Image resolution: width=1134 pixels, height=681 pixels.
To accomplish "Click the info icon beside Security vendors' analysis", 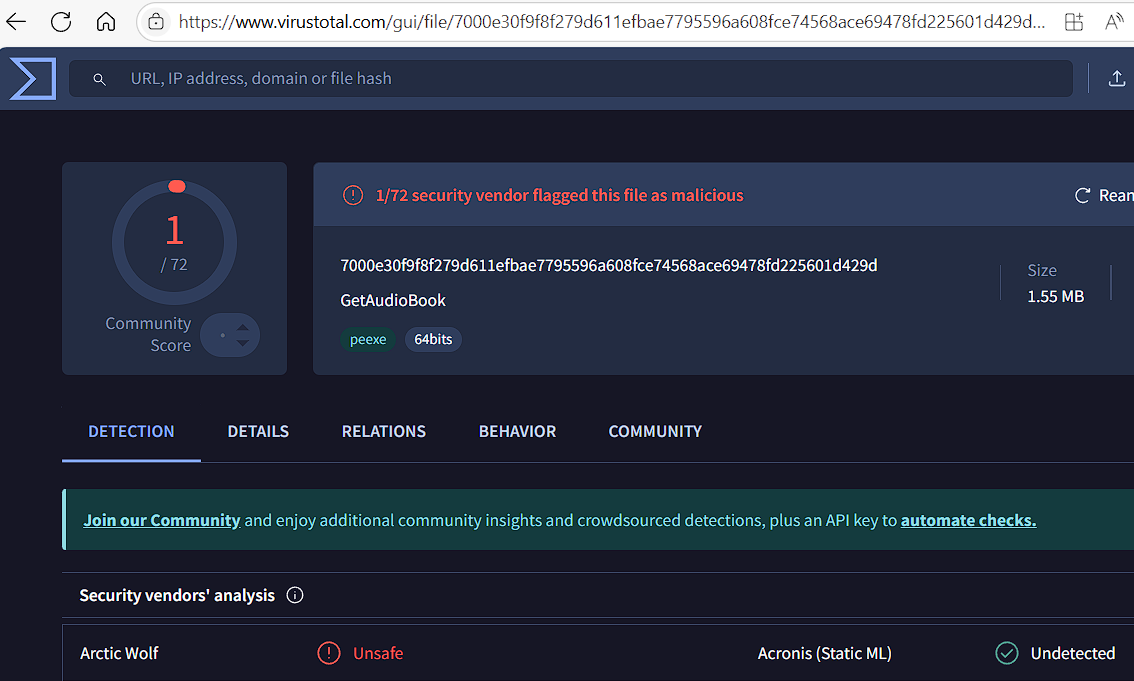I will tap(295, 595).
